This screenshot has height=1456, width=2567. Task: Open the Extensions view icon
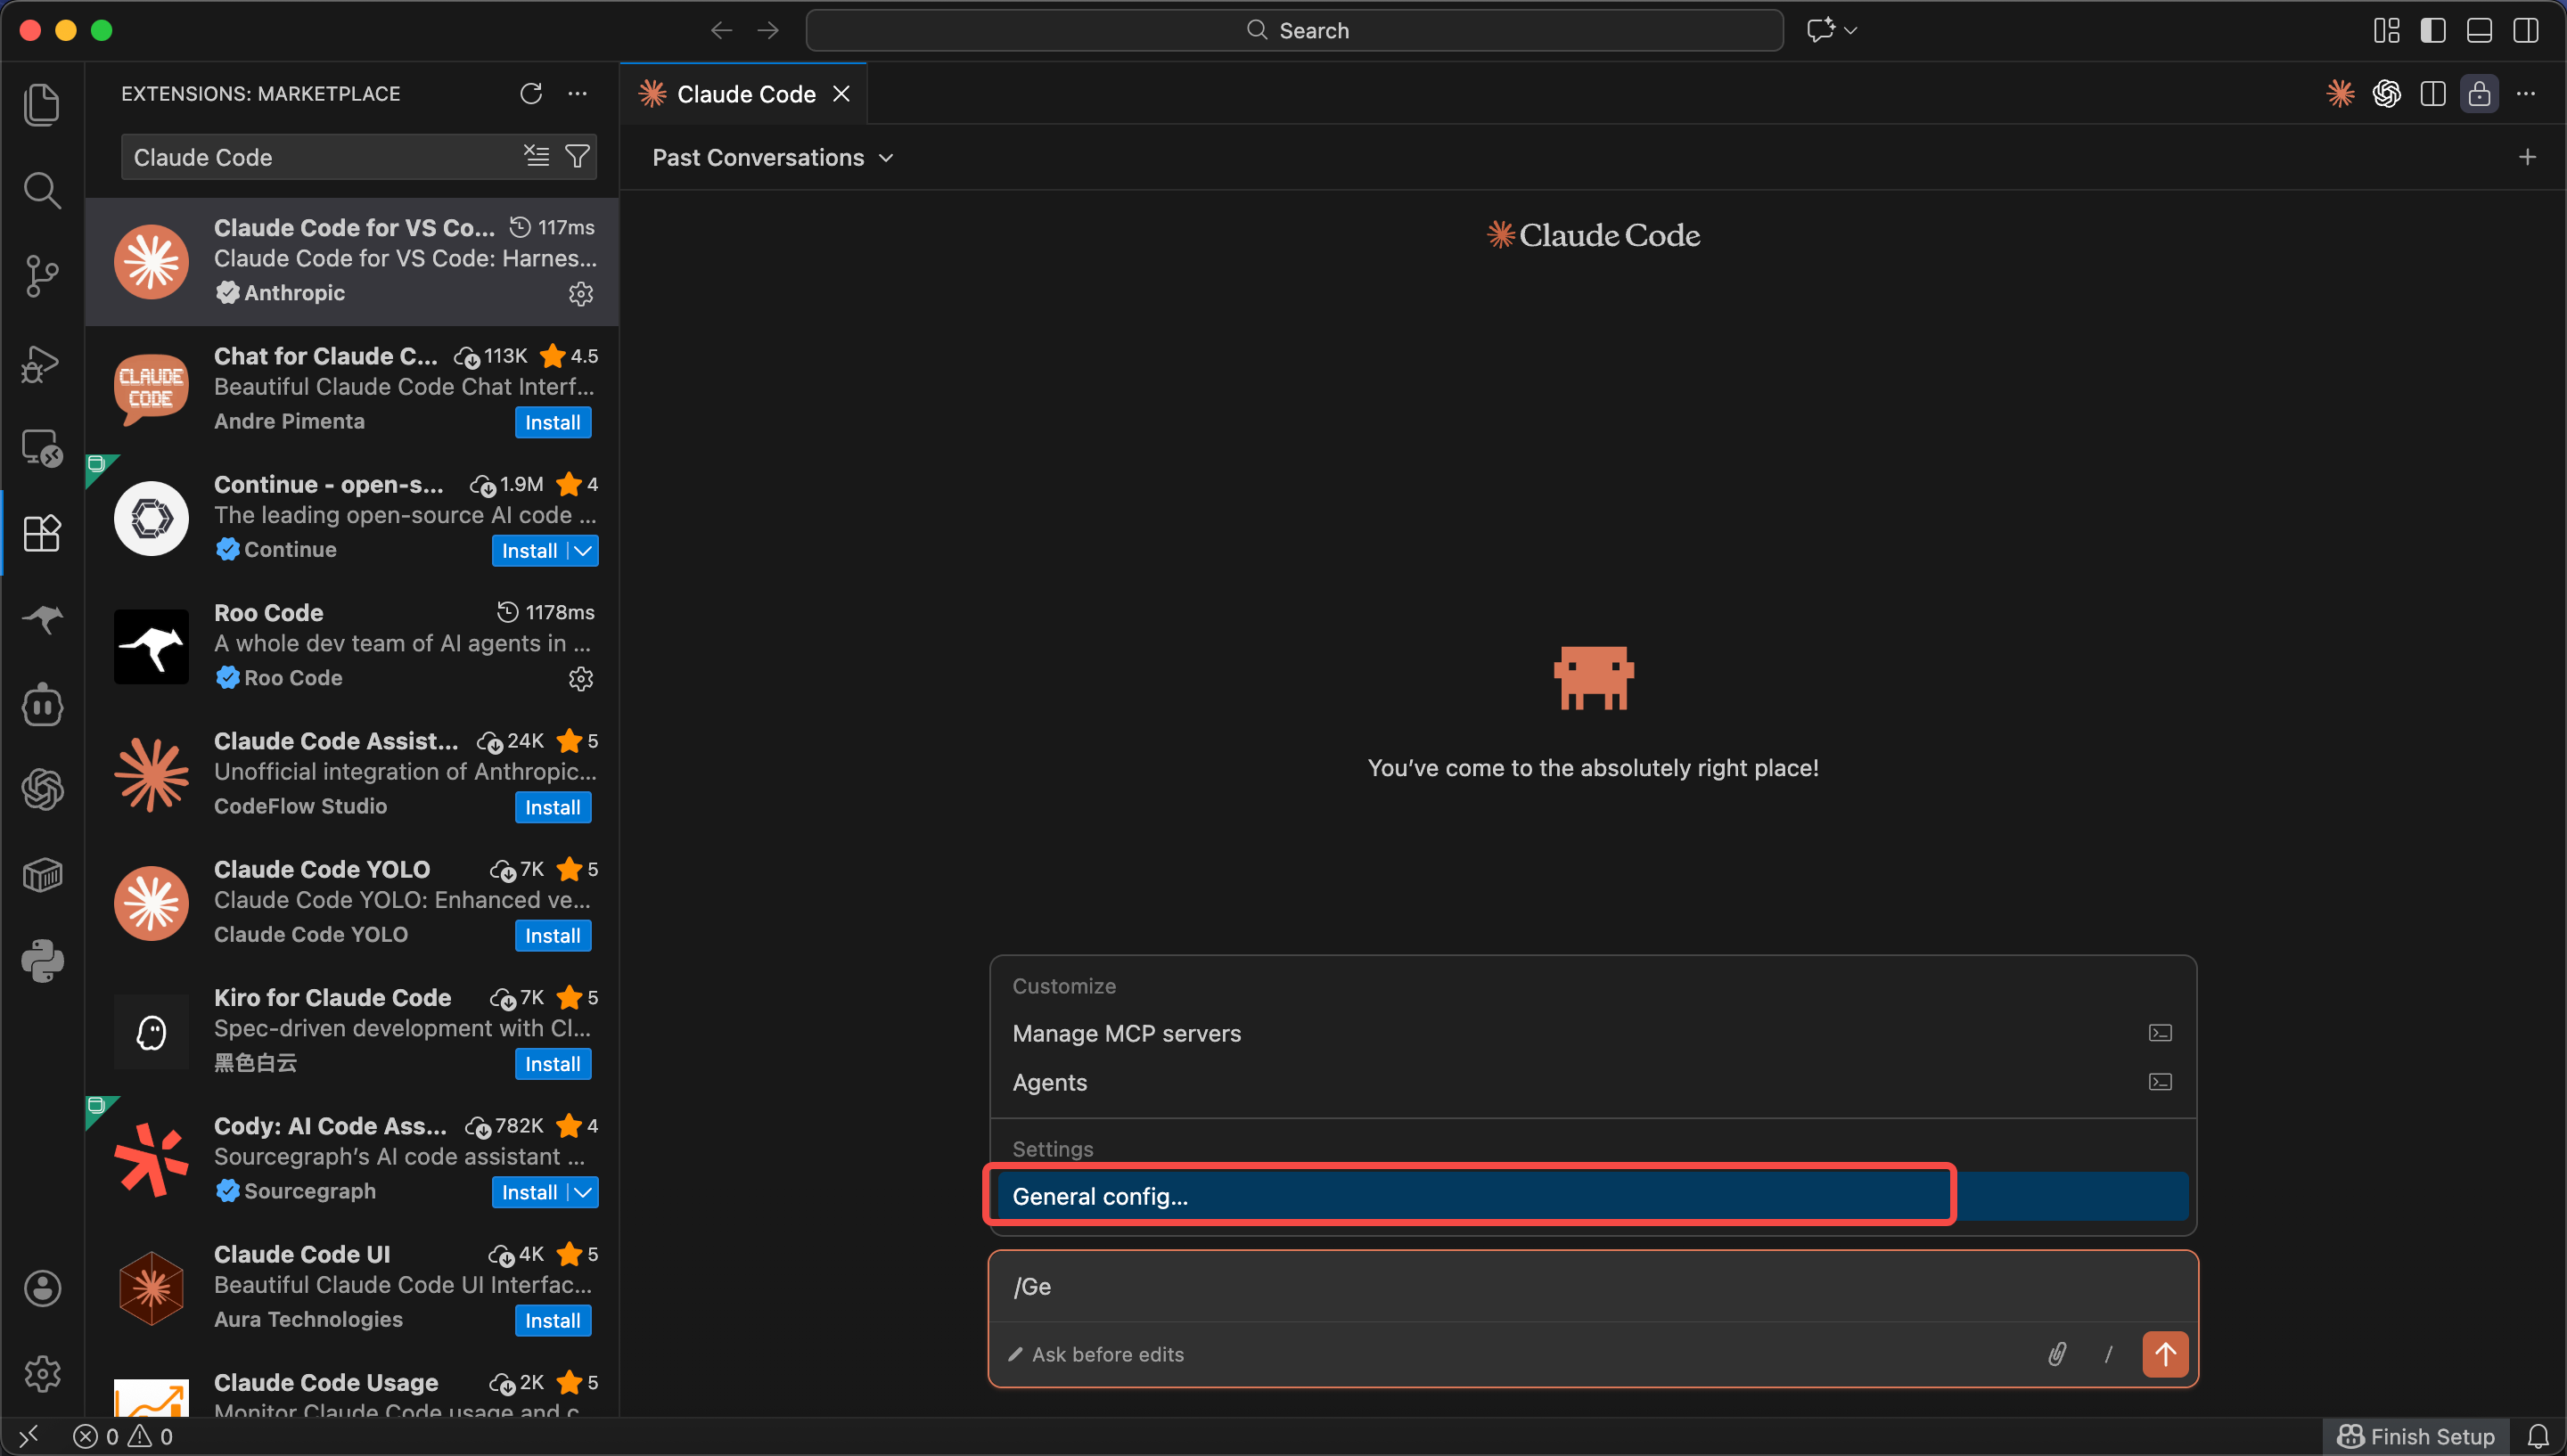(42, 533)
